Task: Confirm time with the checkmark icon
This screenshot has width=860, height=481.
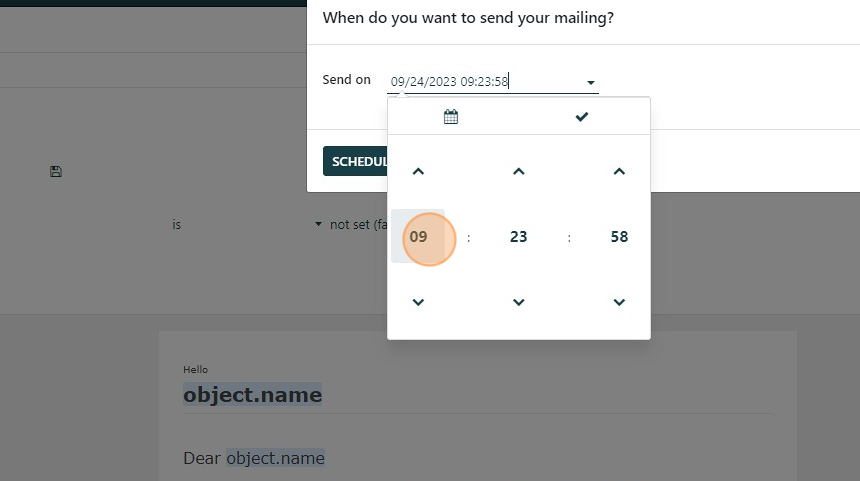Action: 582,116
